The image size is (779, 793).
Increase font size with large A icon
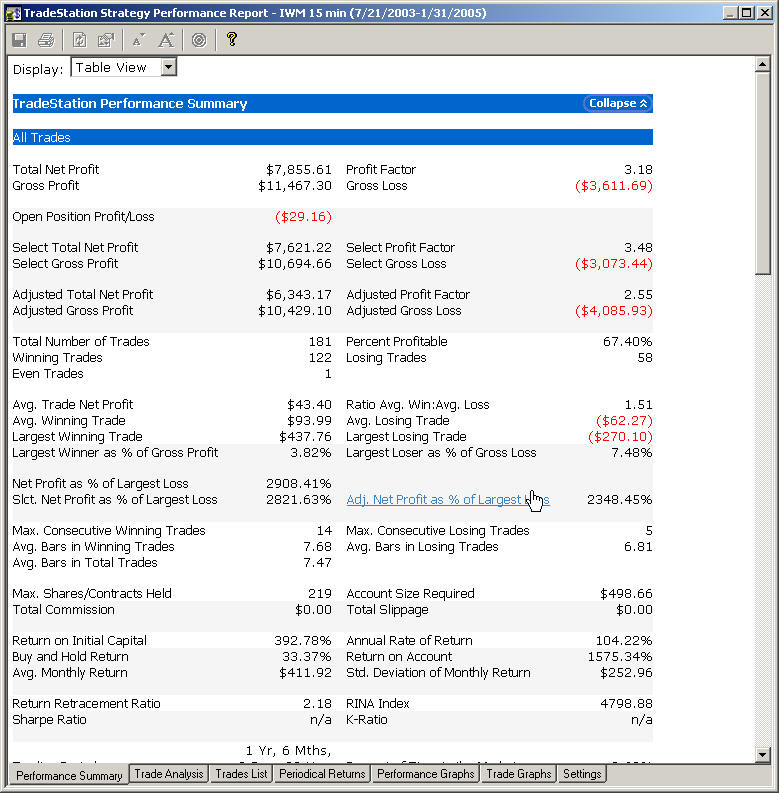166,40
